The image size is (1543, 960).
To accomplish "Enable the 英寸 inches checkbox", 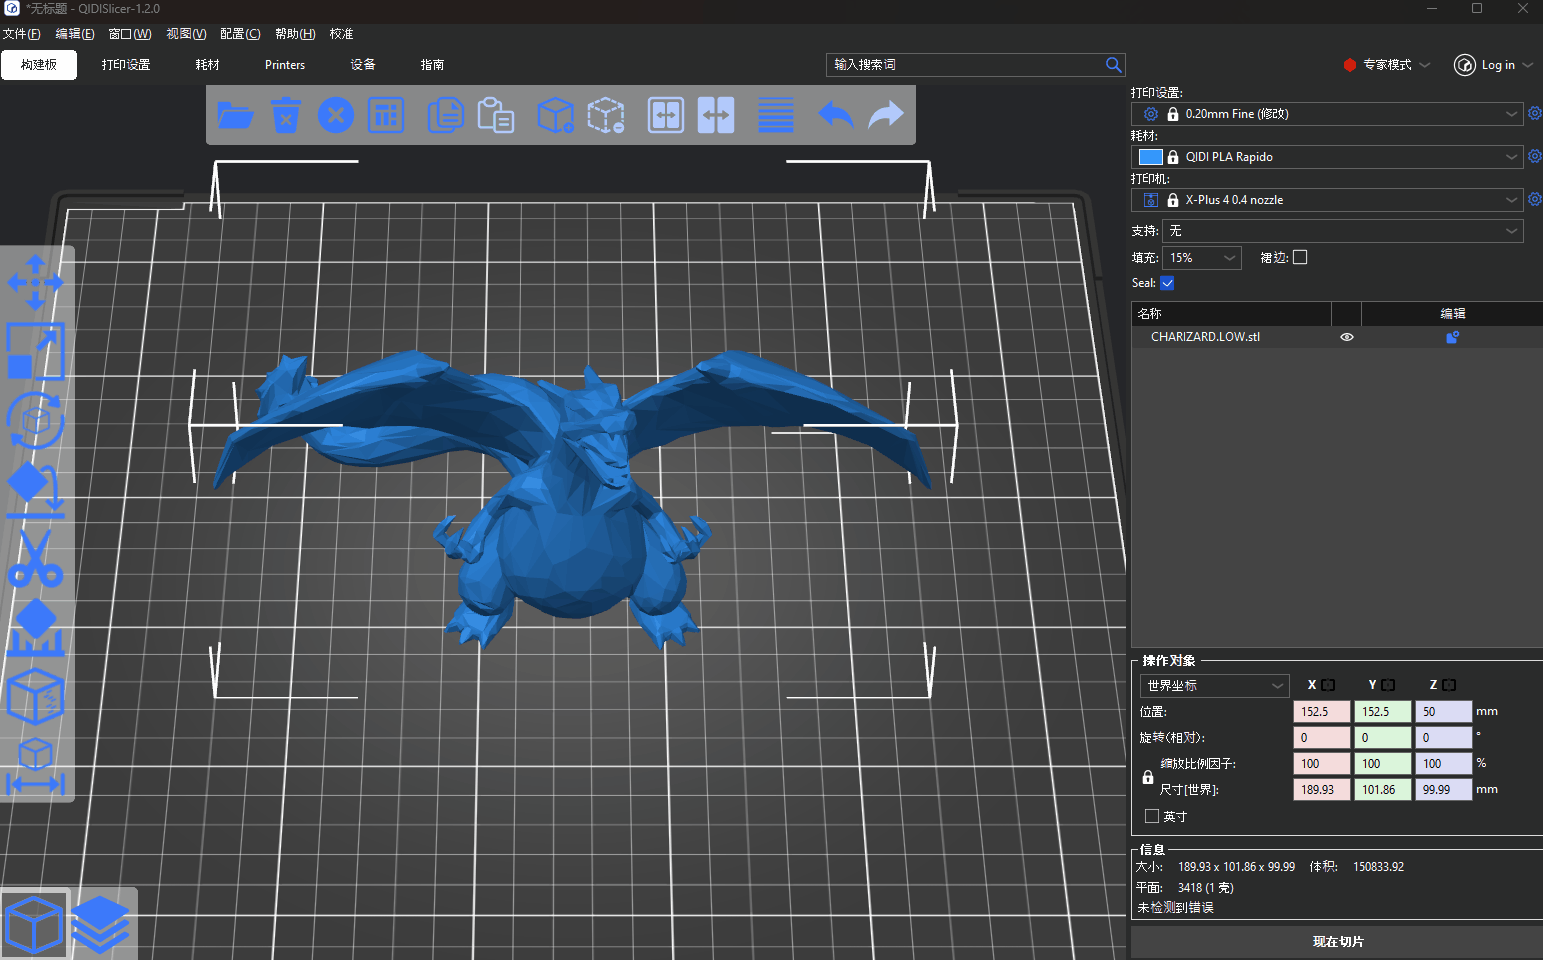I will pos(1152,816).
